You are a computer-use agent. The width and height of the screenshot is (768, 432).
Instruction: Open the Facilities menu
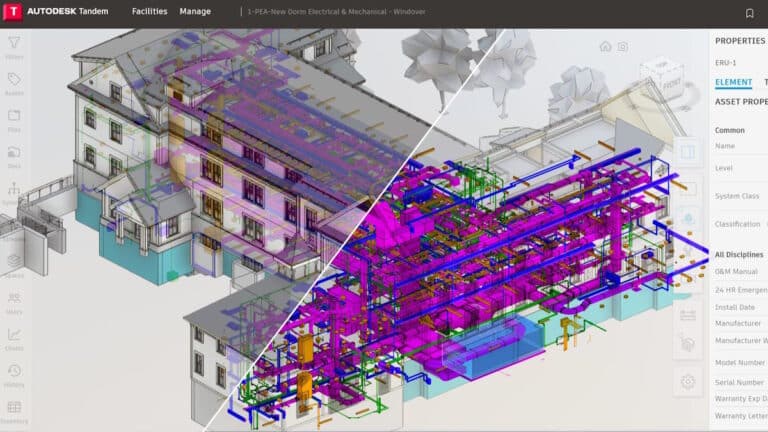pyautogui.click(x=150, y=13)
